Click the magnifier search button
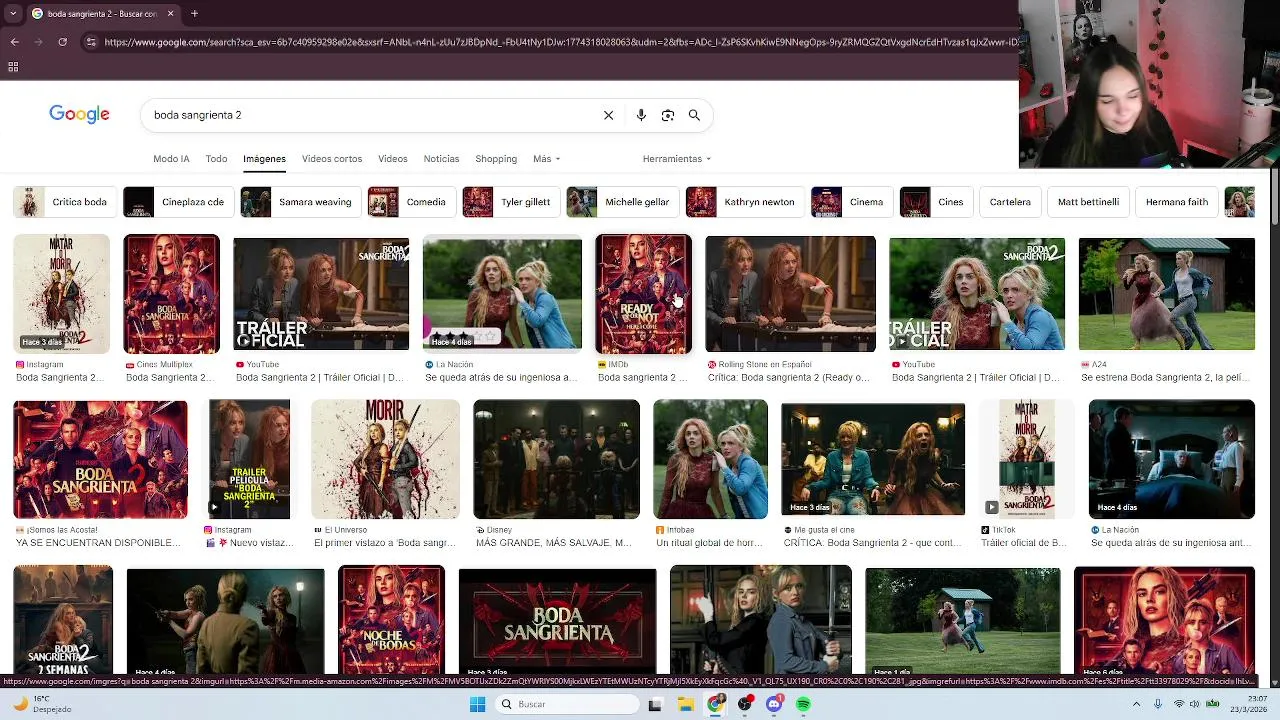1280x720 pixels. click(694, 115)
